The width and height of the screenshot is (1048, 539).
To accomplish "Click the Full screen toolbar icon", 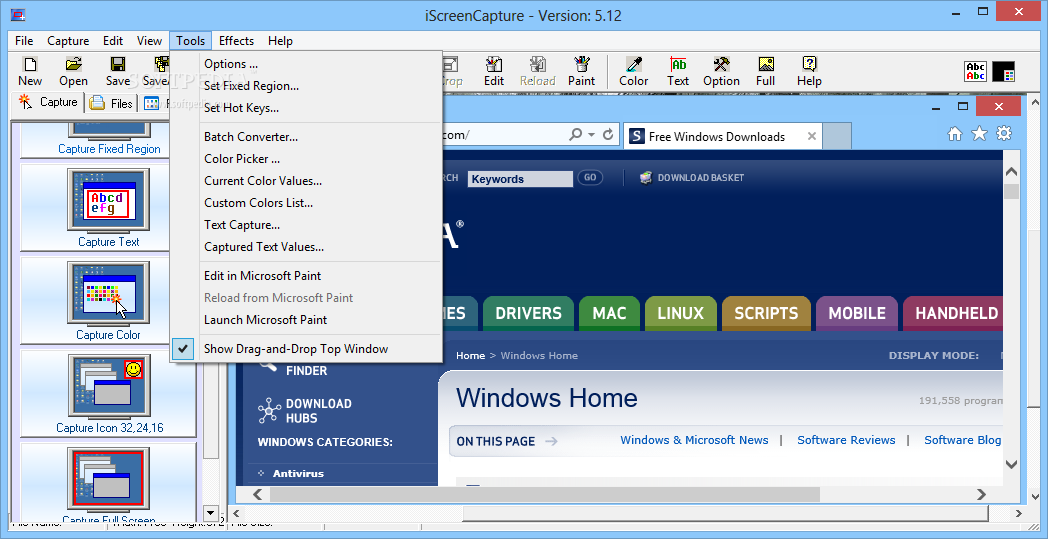I will (x=765, y=72).
